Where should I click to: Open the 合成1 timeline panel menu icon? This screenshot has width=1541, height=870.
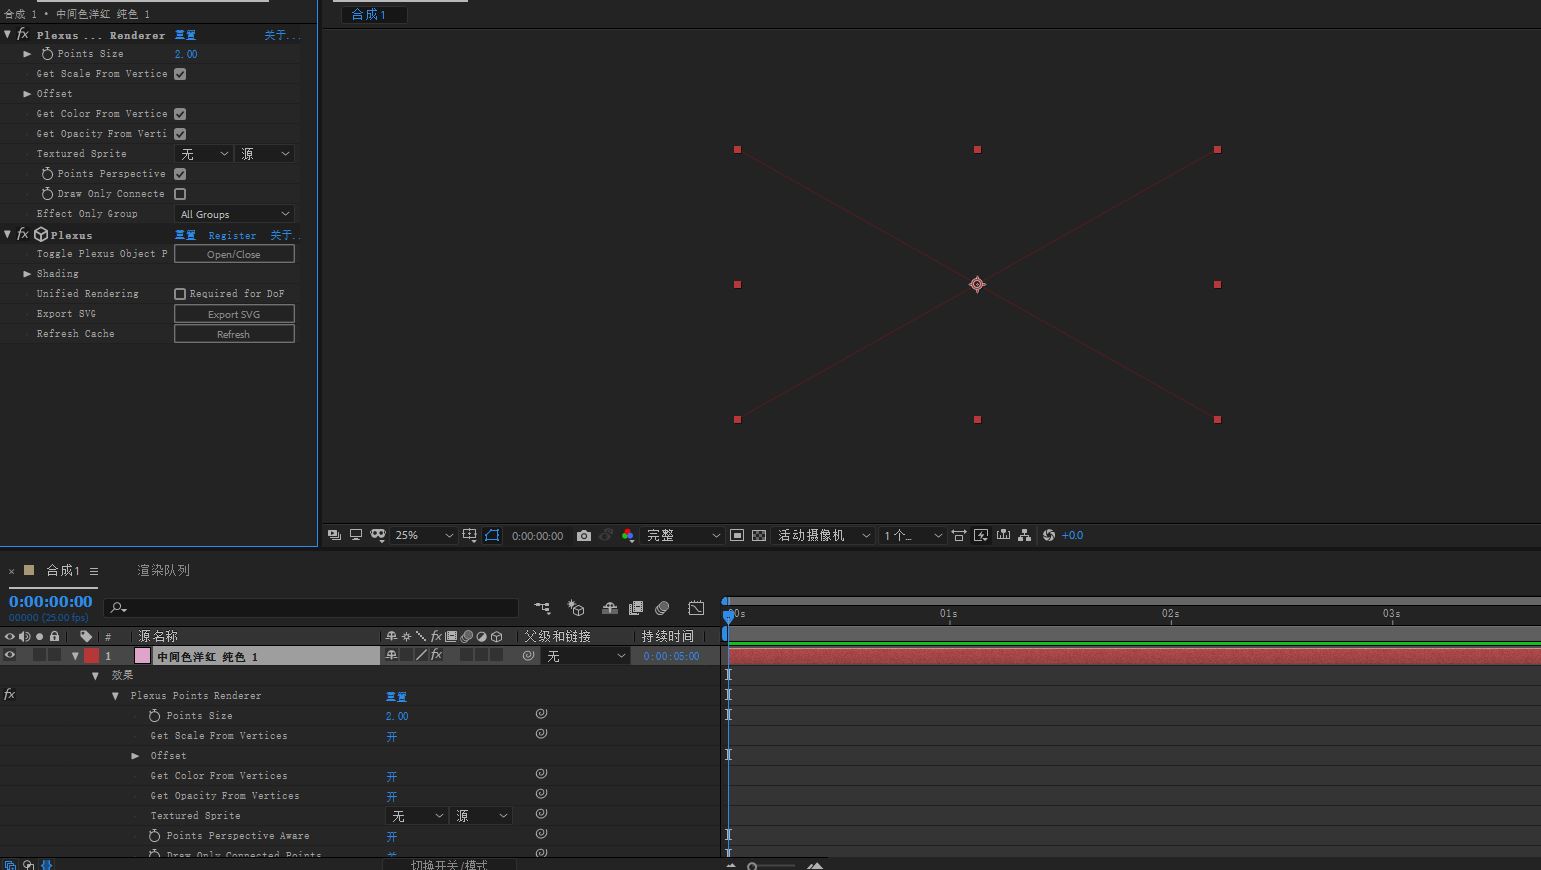[94, 571]
